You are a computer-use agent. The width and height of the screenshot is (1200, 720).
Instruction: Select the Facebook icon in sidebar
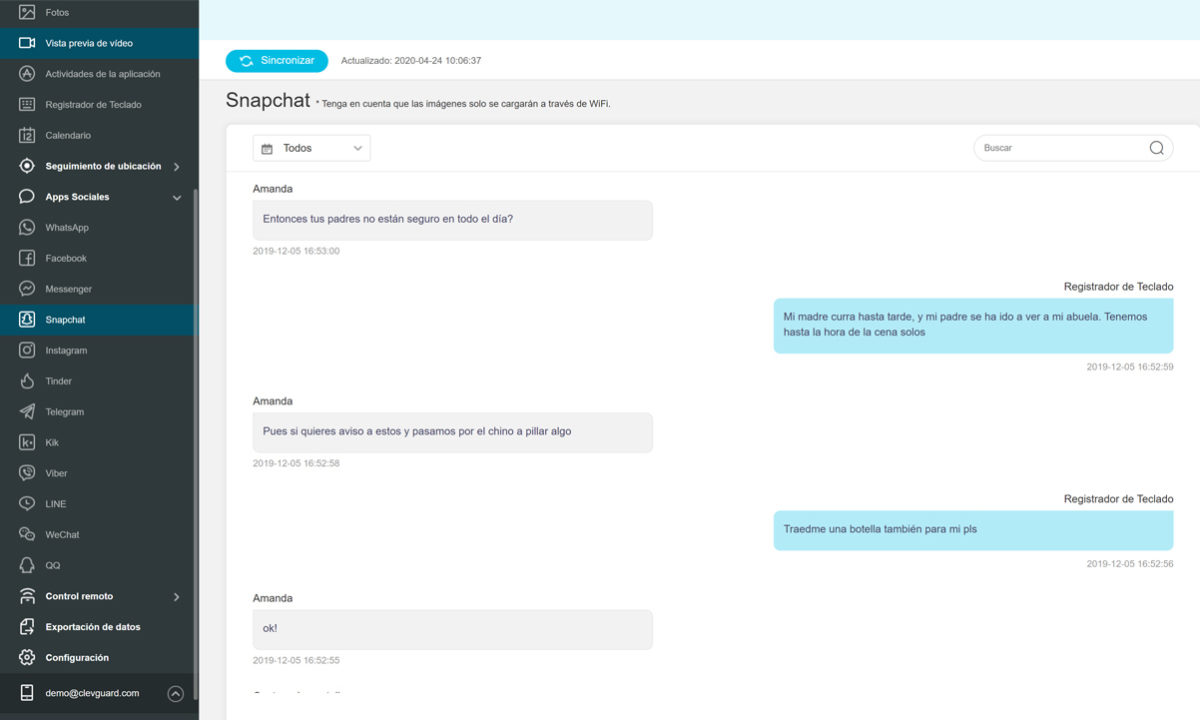tap(27, 258)
